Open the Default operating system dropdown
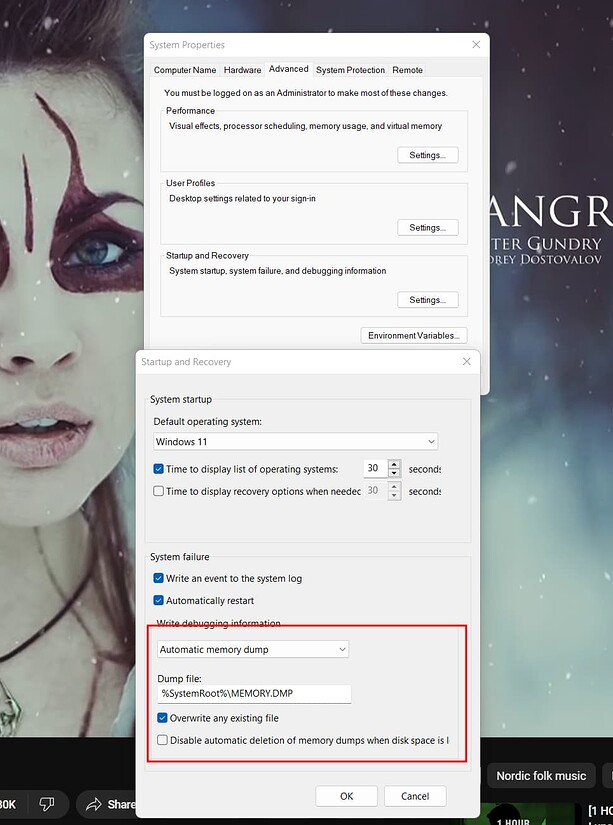This screenshot has height=825, width=613. (296, 441)
